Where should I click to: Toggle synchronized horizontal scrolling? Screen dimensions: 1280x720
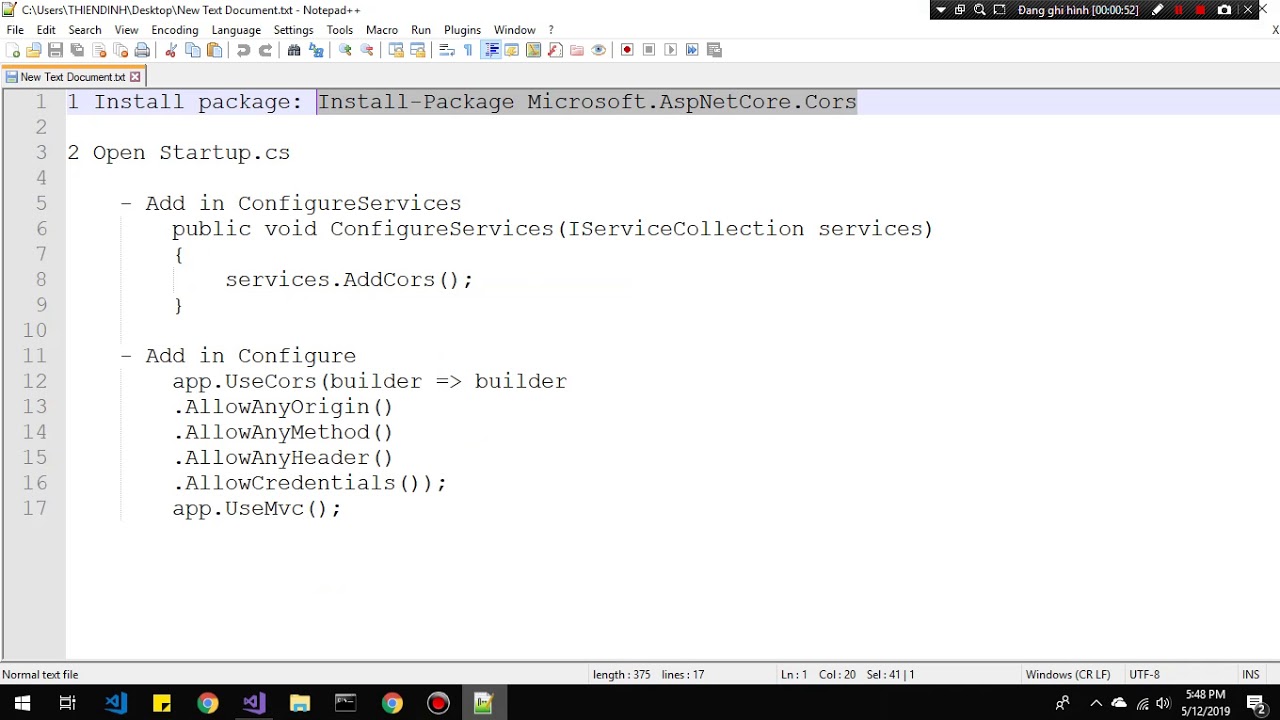click(418, 50)
